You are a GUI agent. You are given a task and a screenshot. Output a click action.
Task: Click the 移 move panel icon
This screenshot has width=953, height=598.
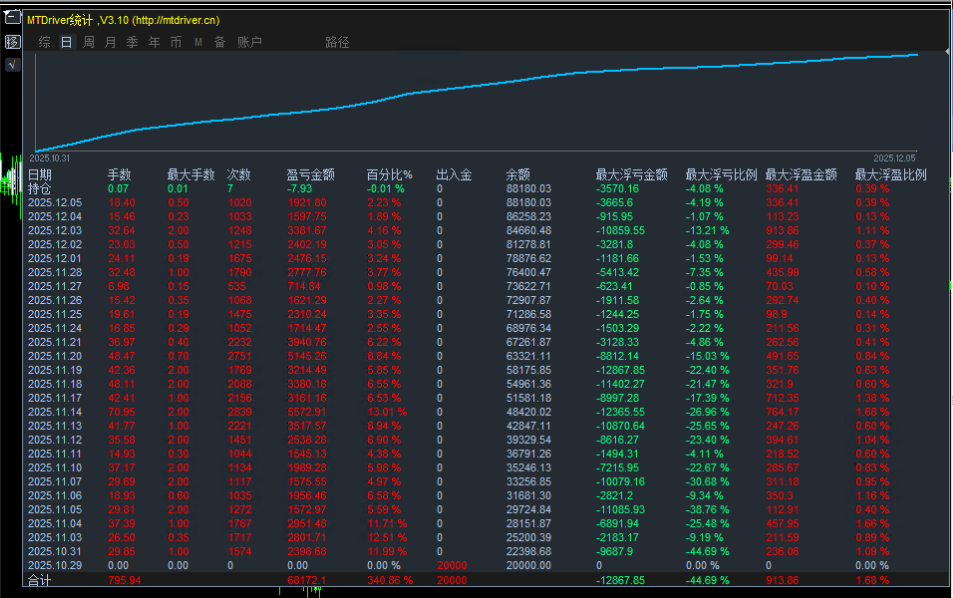coord(12,42)
